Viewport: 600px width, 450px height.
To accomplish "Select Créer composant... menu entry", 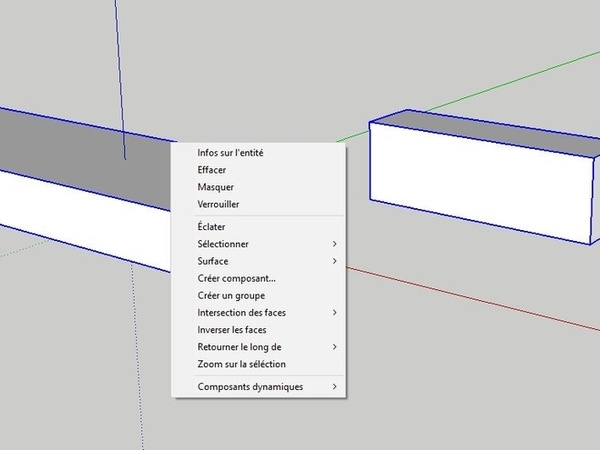I will (236, 278).
